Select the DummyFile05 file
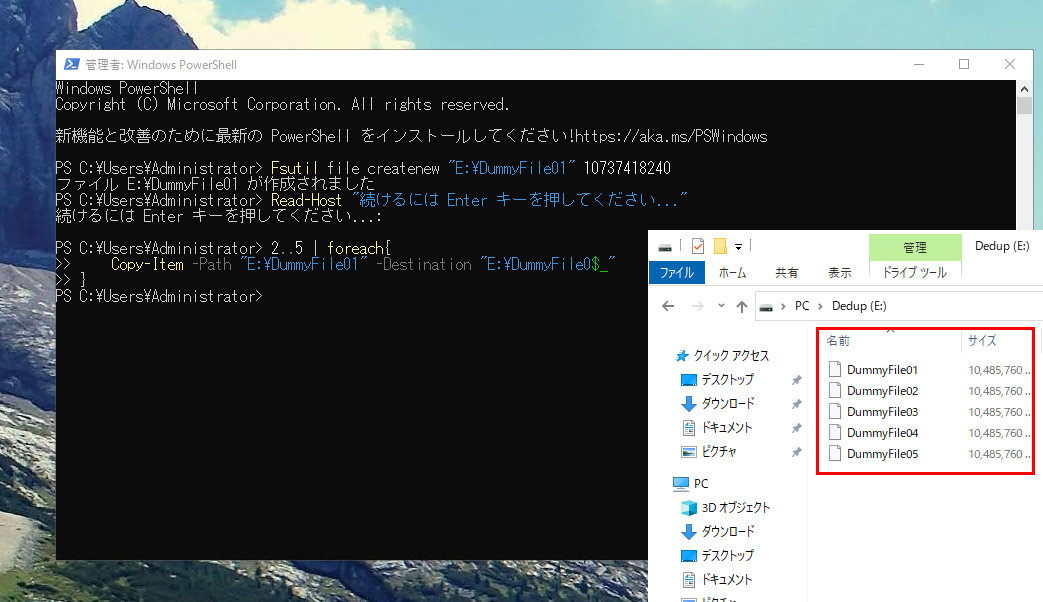This screenshot has height=602, width=1043. click(x=882, y=454)
